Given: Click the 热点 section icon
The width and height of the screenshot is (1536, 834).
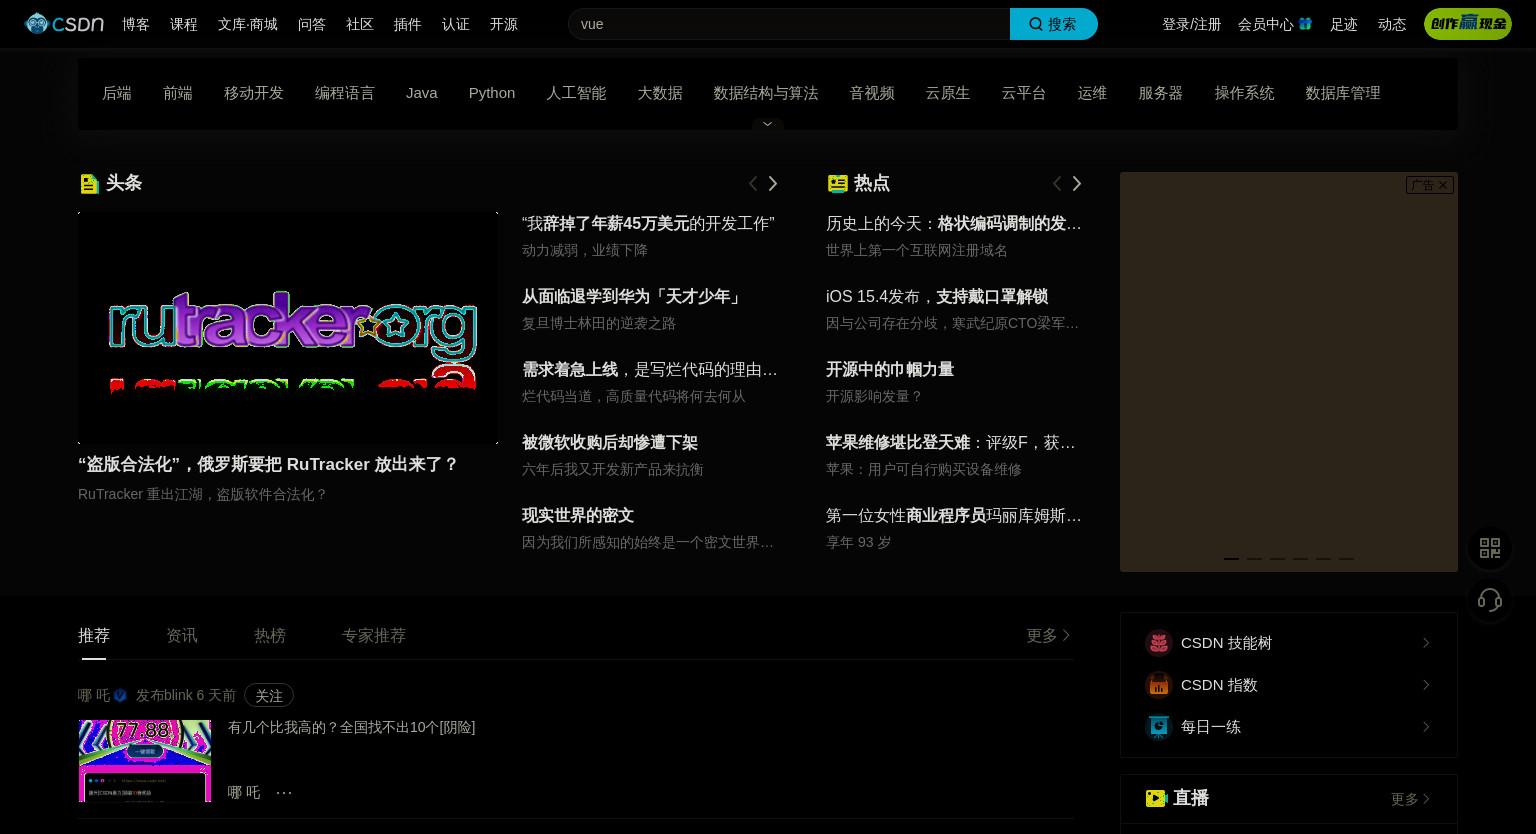Looking at the screenshot, I should pos(838,183).
